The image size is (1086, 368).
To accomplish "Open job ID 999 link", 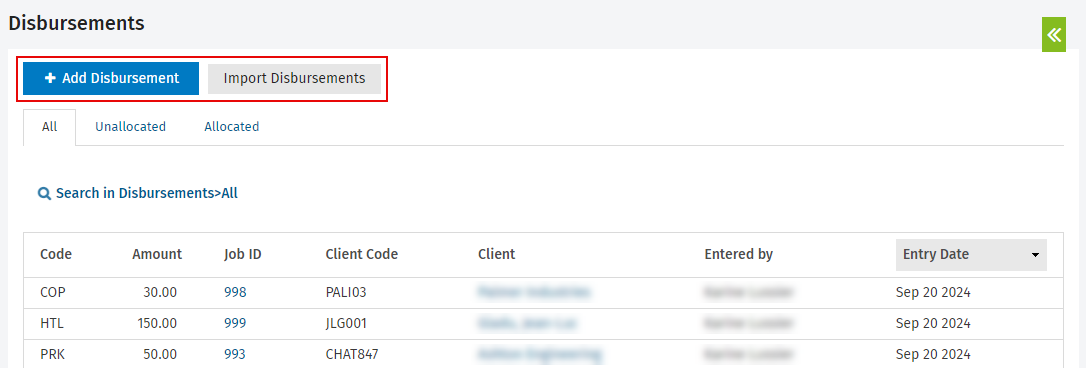I will [235, 324].
